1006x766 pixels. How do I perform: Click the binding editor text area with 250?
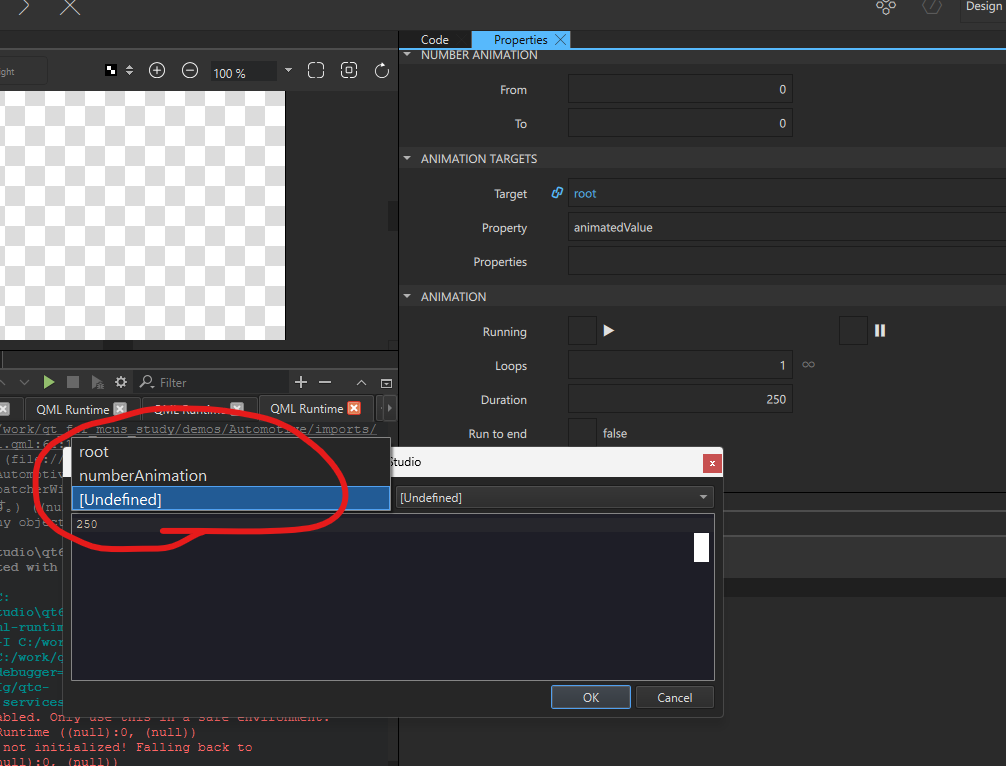coord(393,597)
